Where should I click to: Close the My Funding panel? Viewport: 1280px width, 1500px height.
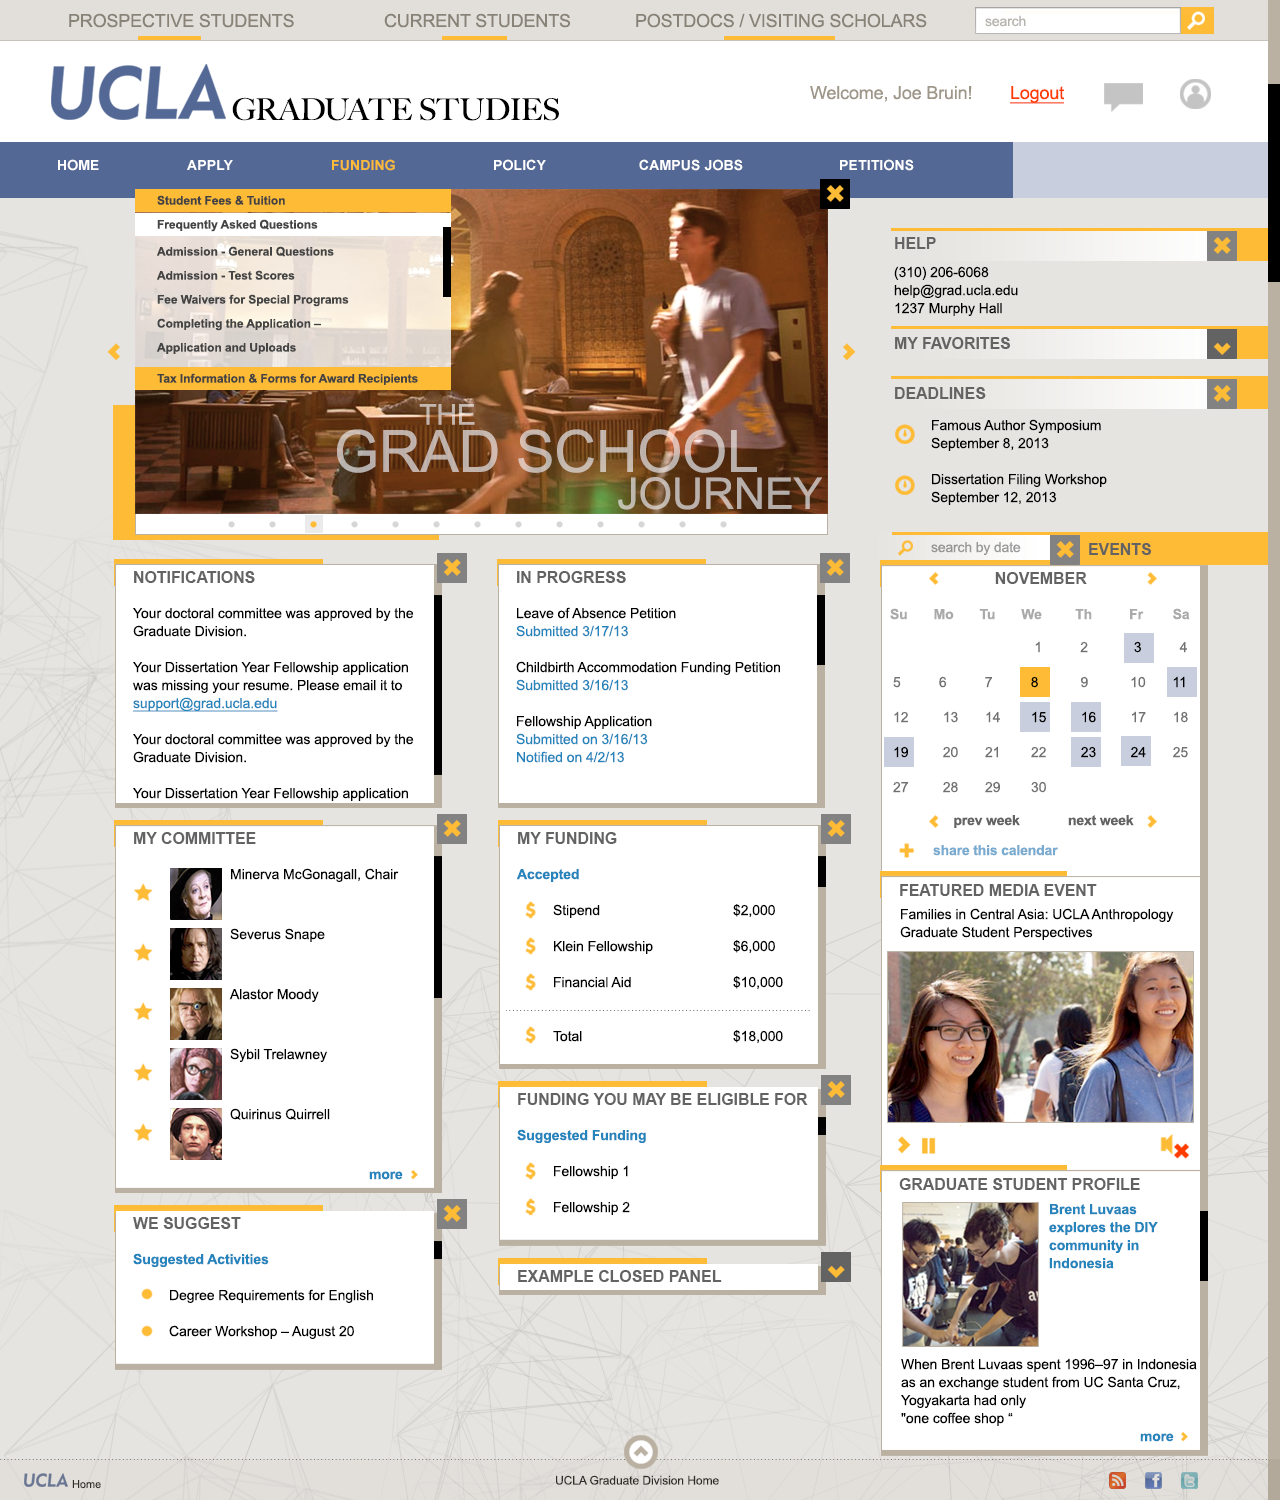point(836,829)
